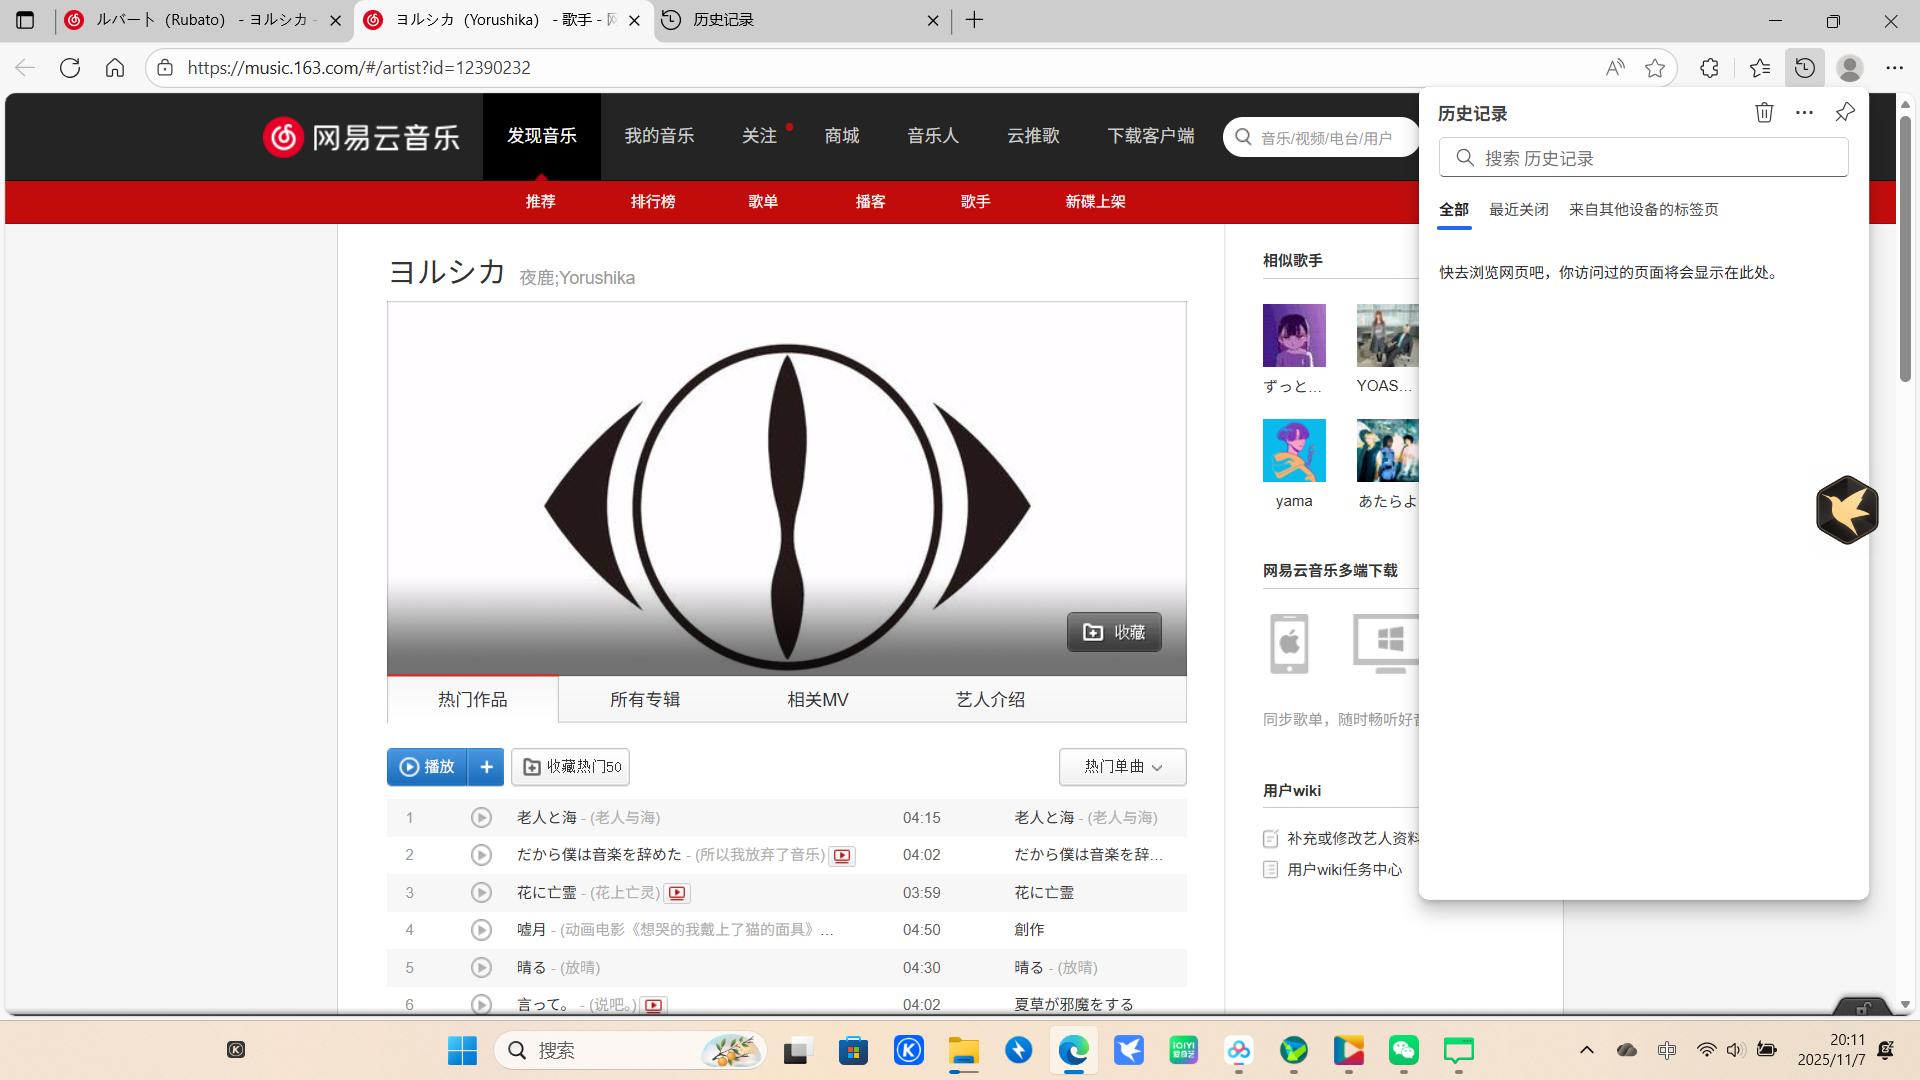The width and height of the screenshot is (1920, 1080).
Task: Open browser settings and more menu
Action: coord(1894,68)
